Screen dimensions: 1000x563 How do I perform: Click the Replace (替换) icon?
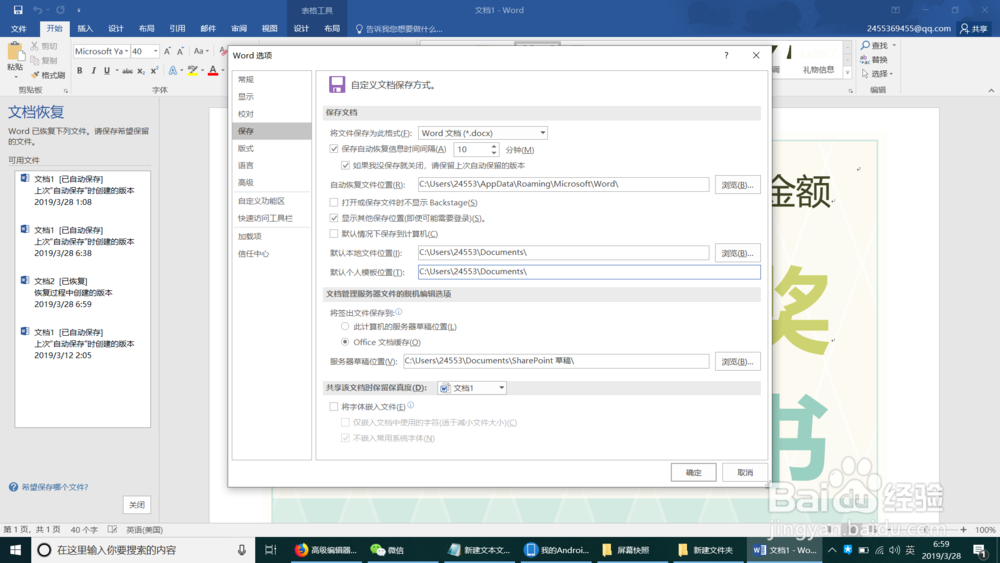(x=865, y=59)
